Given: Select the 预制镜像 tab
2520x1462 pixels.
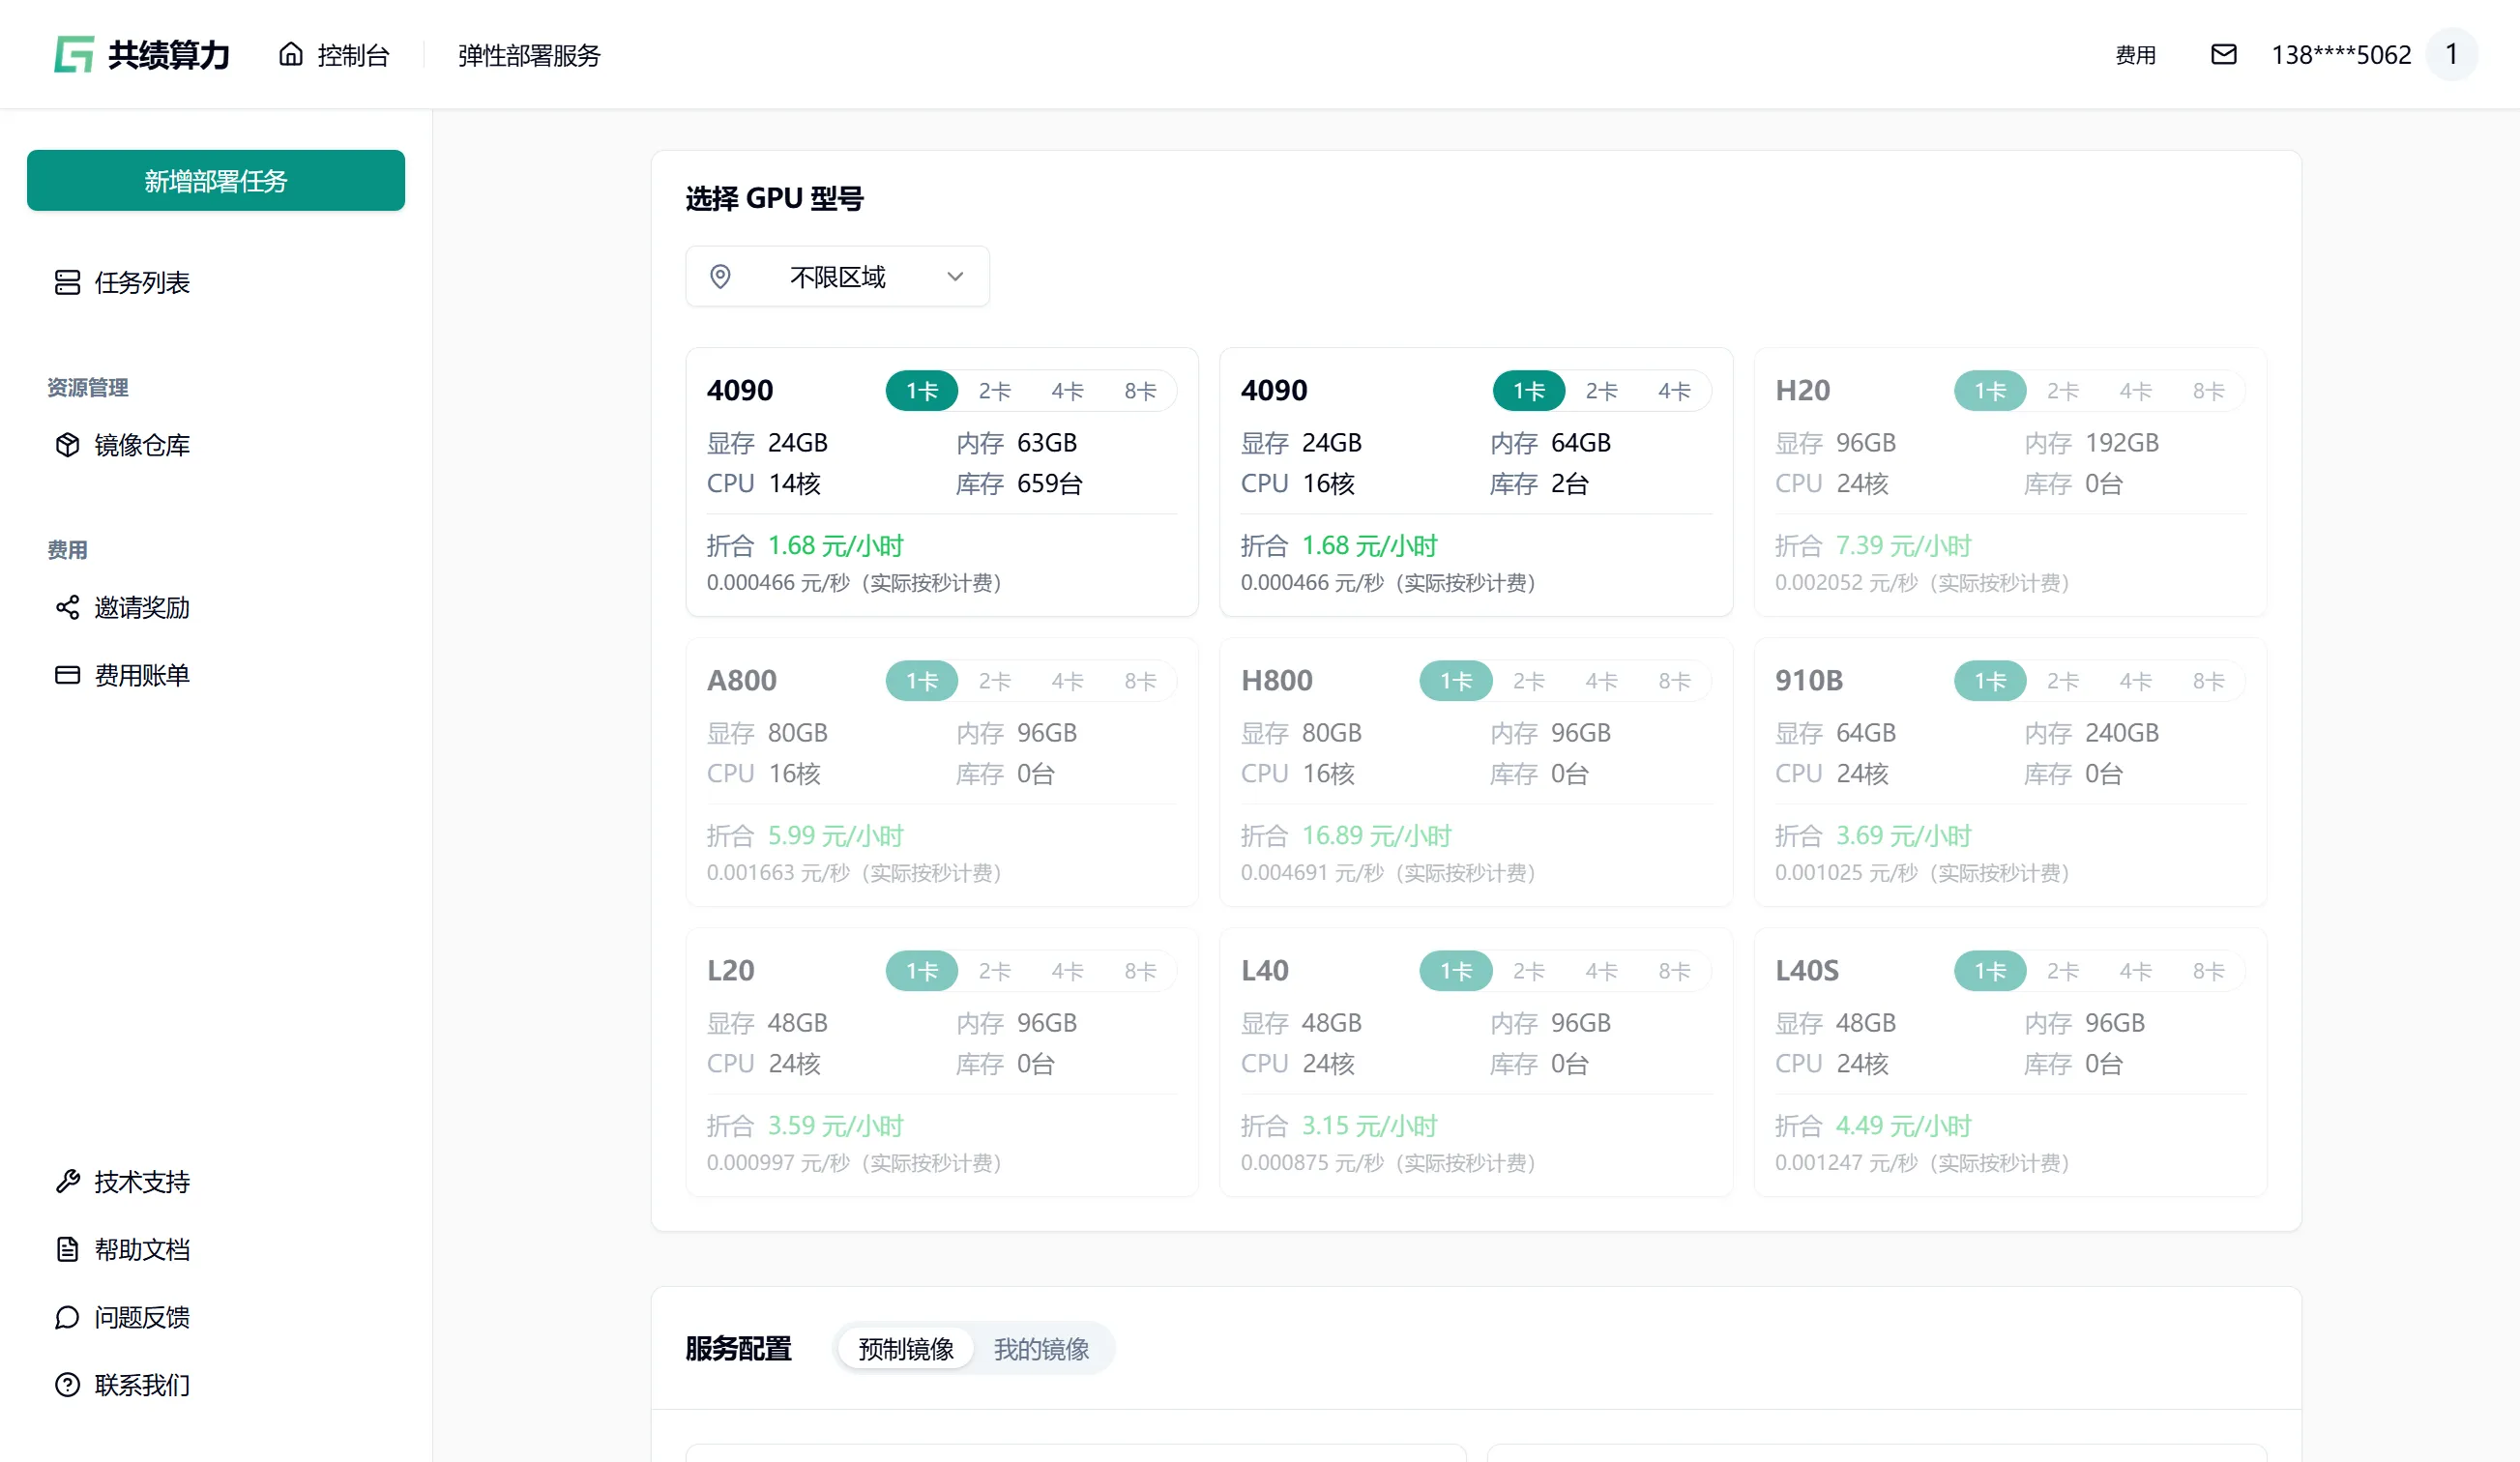Looking at the screenshot, I should point(906,1349).
